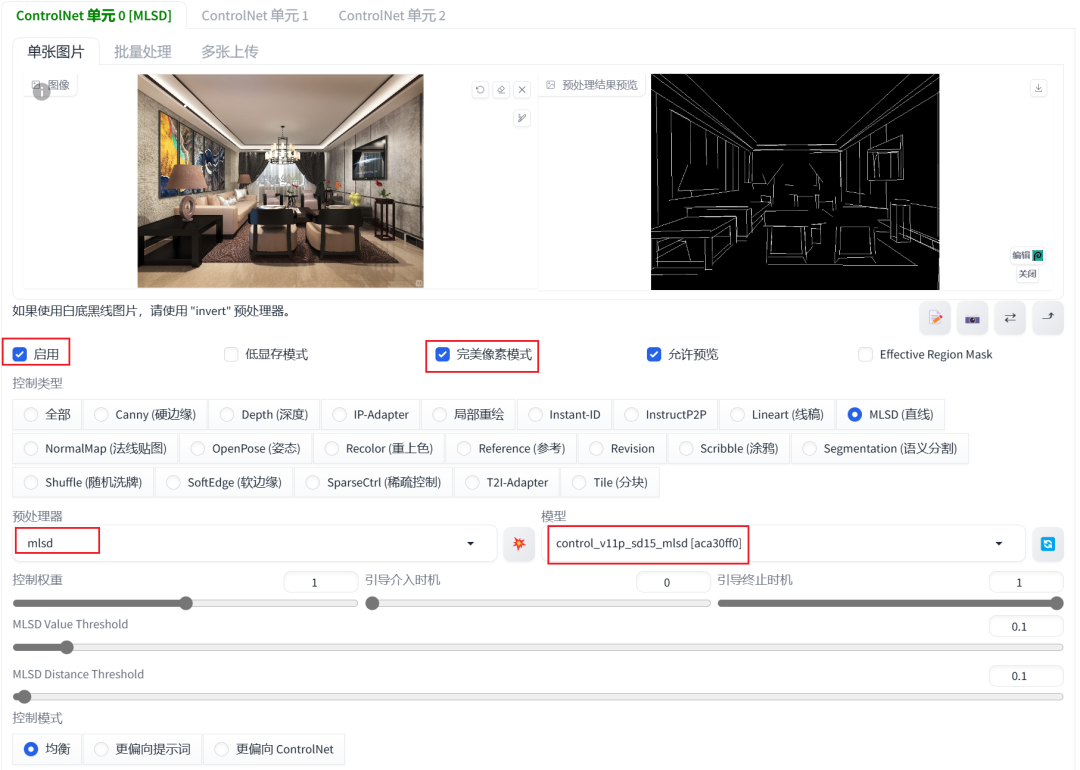Download the preprocessor preview result
Screen dimensions: 1080x770
pos(1039,88)
